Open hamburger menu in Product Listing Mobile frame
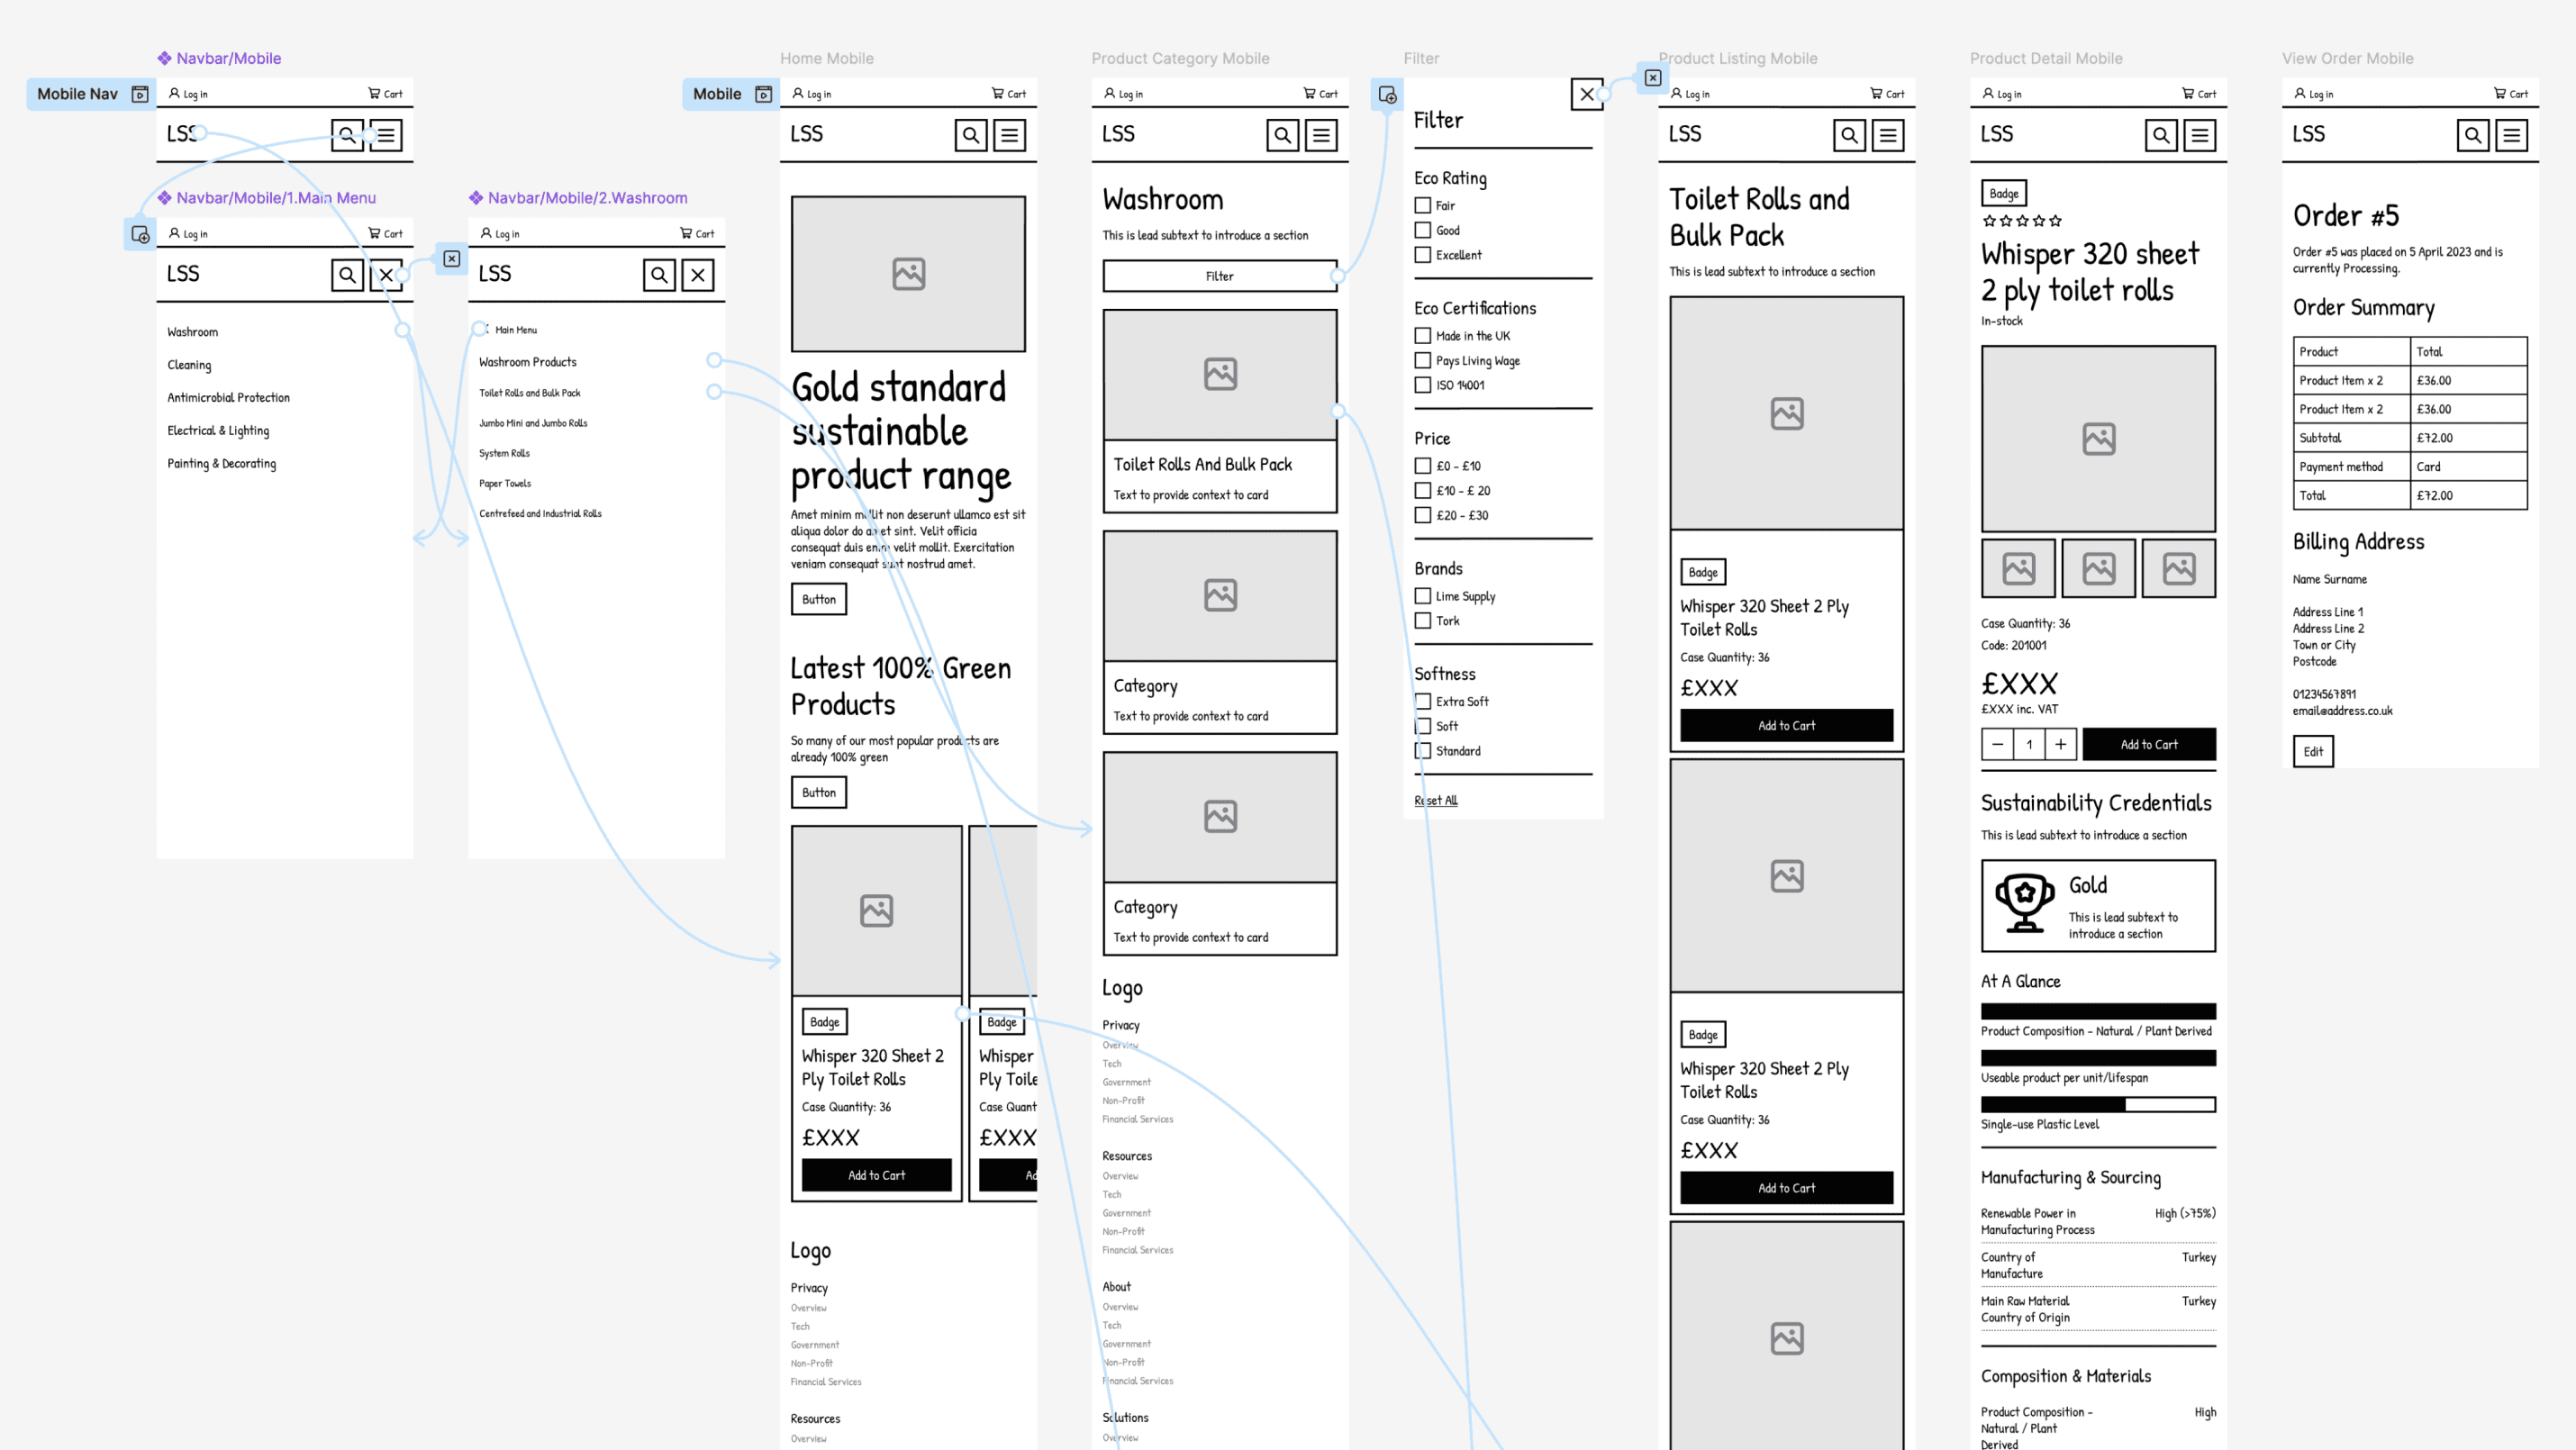 (x=1888, y=135)
